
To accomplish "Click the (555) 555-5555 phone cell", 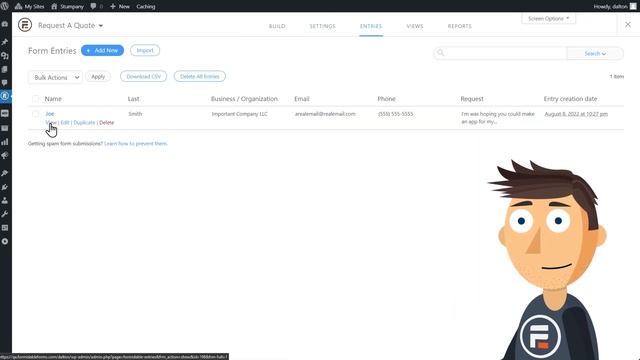I will 396,114.
